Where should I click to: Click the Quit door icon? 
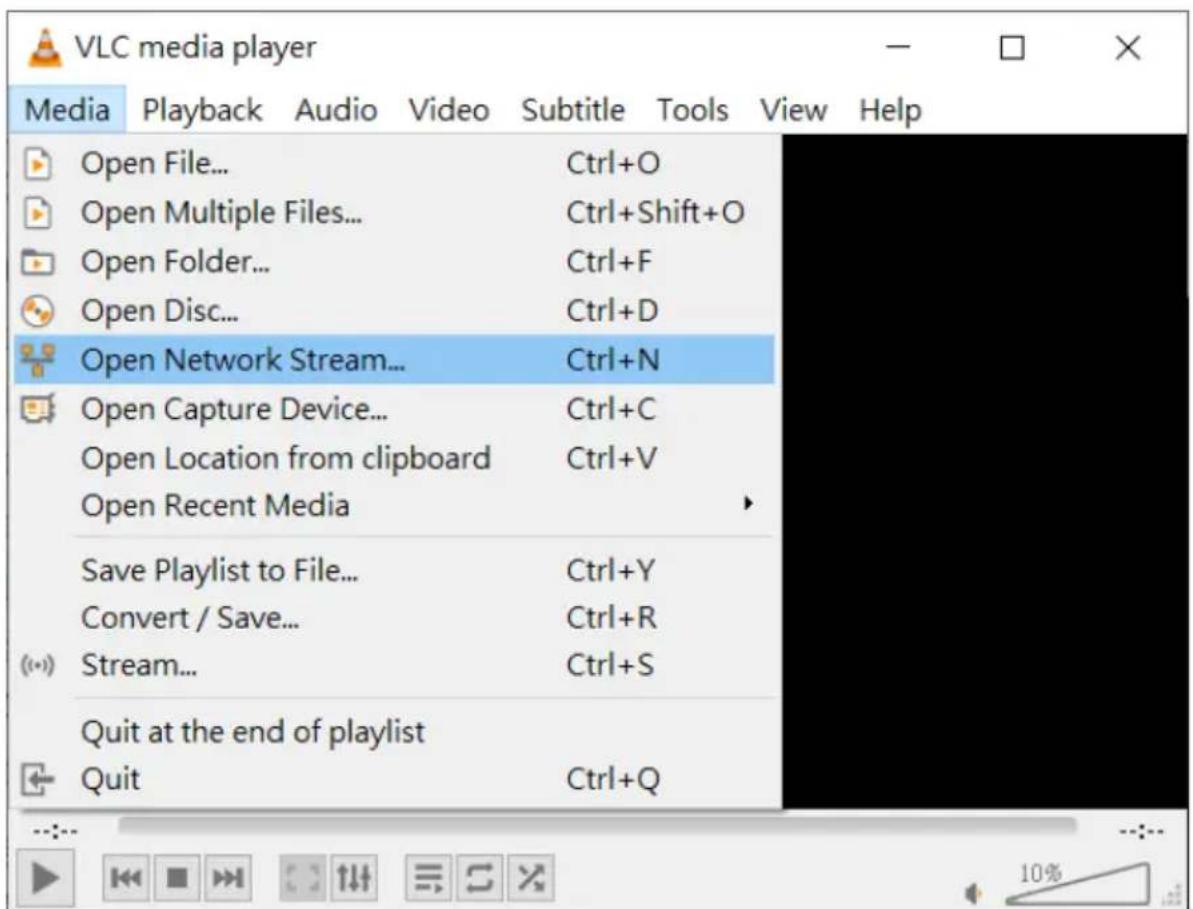click(38, 780)
